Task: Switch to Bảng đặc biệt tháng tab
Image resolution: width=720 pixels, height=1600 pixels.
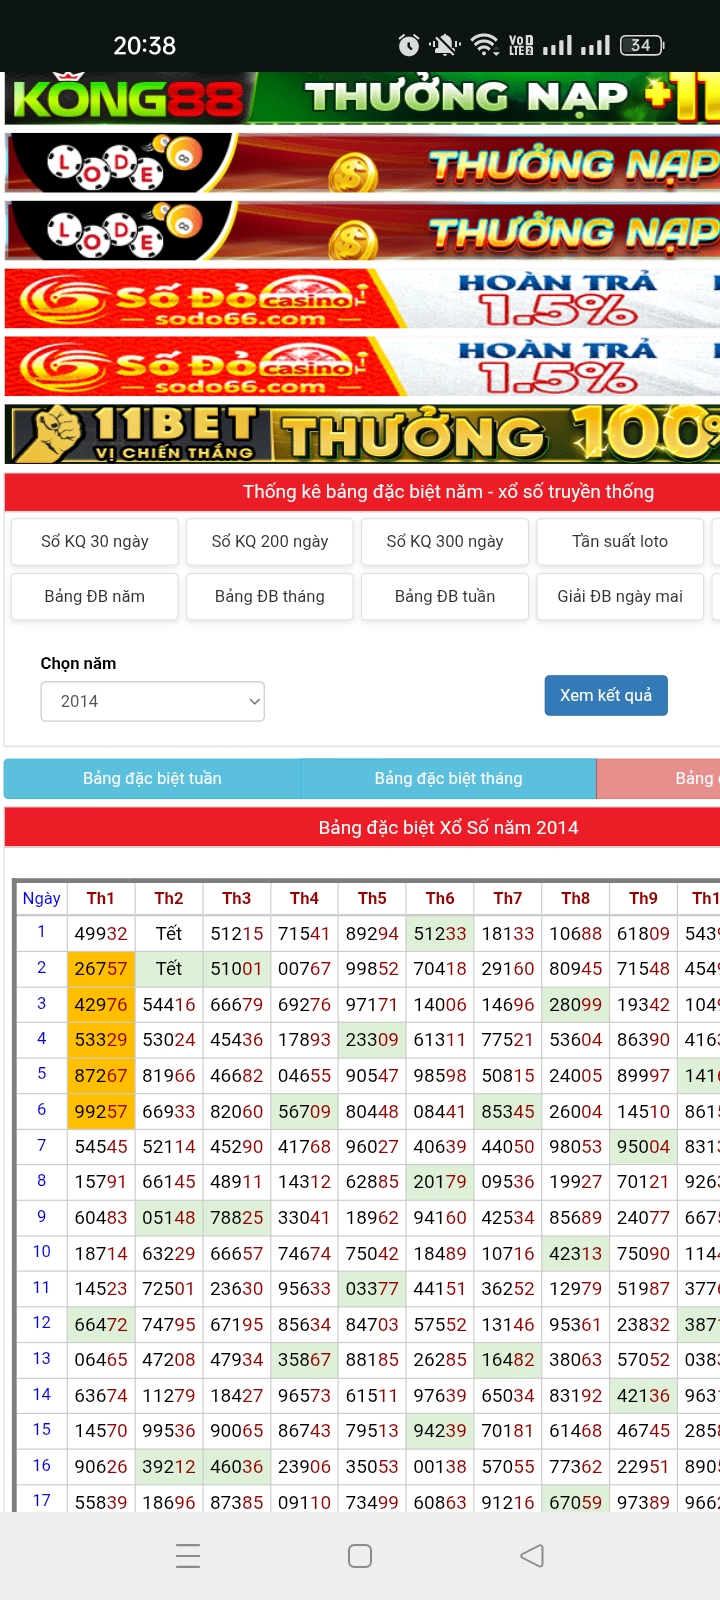Action: 448,778
